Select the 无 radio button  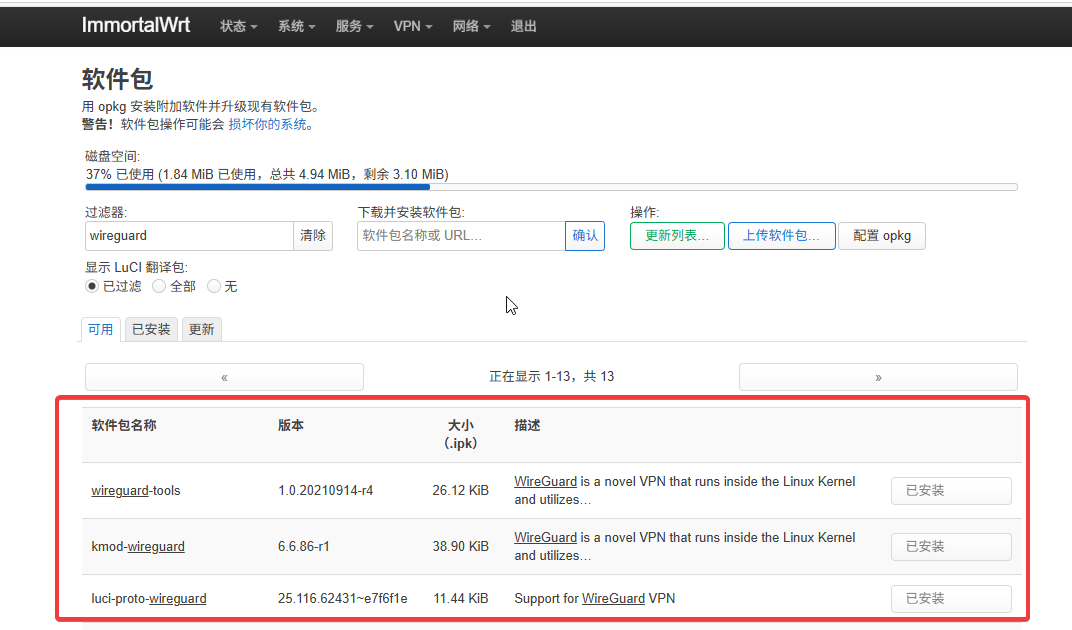coord(214,286)
